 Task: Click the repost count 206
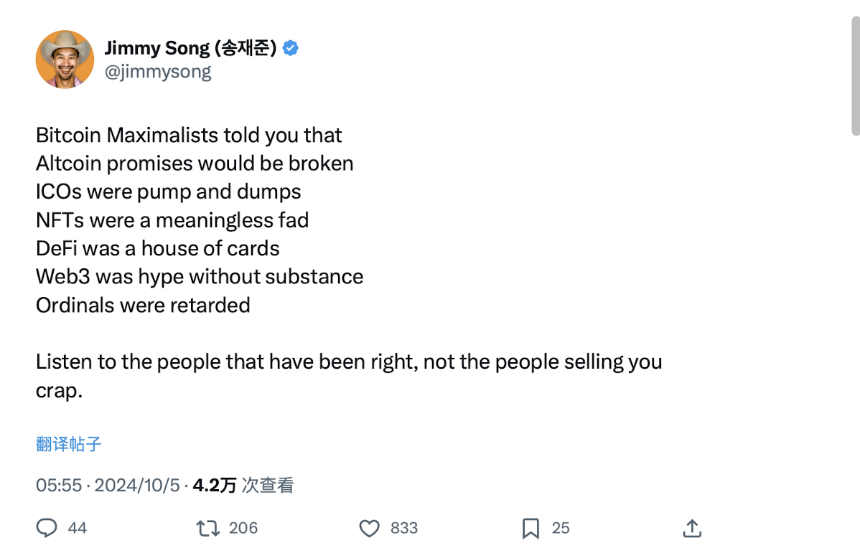243,528
